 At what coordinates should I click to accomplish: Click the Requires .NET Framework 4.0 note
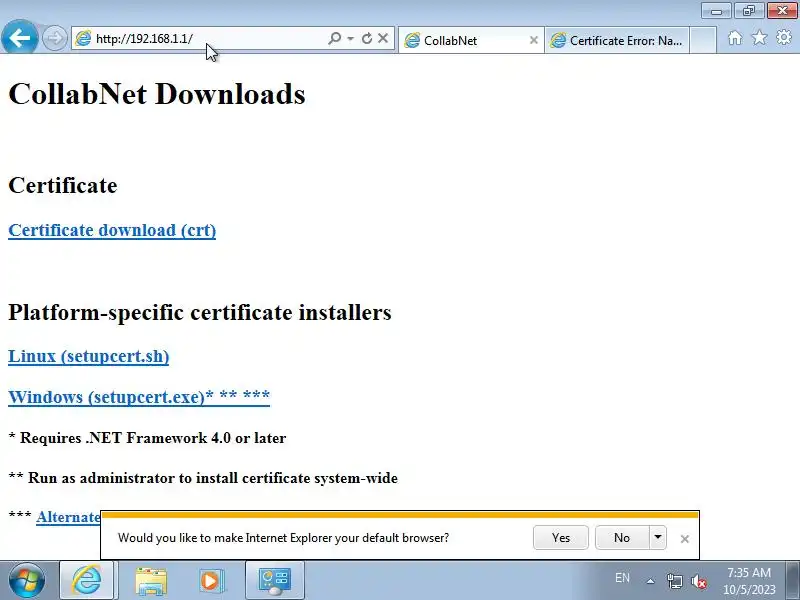coord(147,438)
